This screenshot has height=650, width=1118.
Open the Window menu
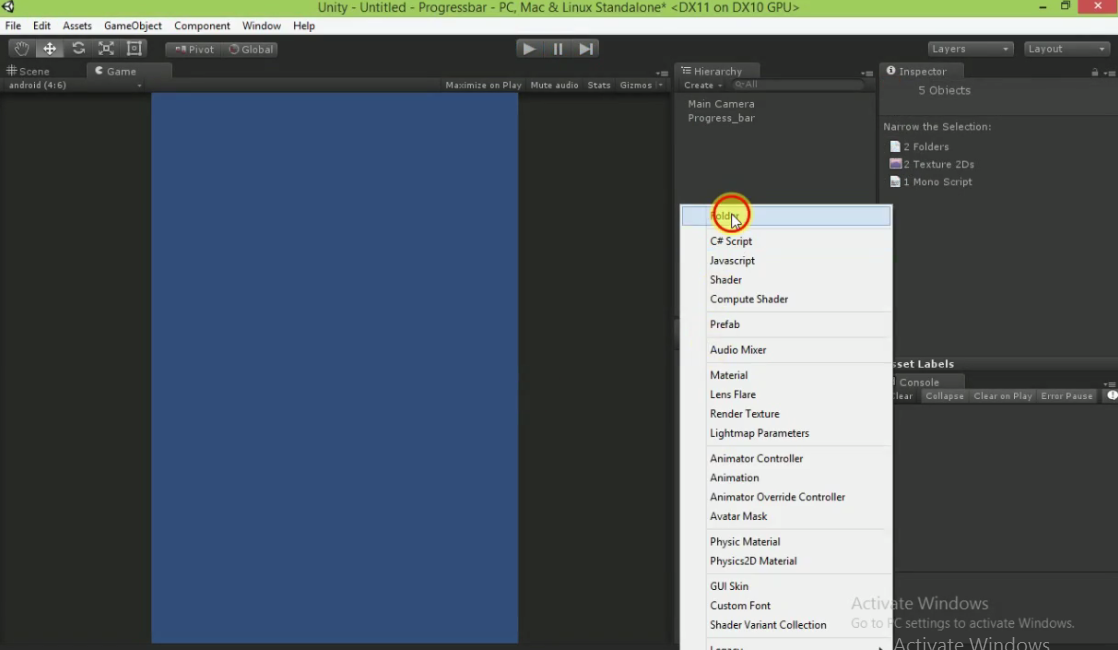pos(261,26)
